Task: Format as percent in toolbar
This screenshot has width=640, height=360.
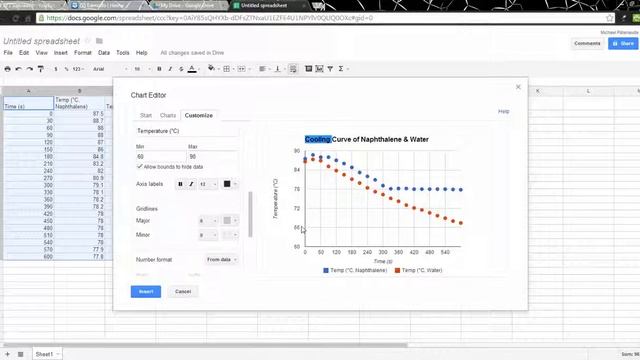Action: 66,69
